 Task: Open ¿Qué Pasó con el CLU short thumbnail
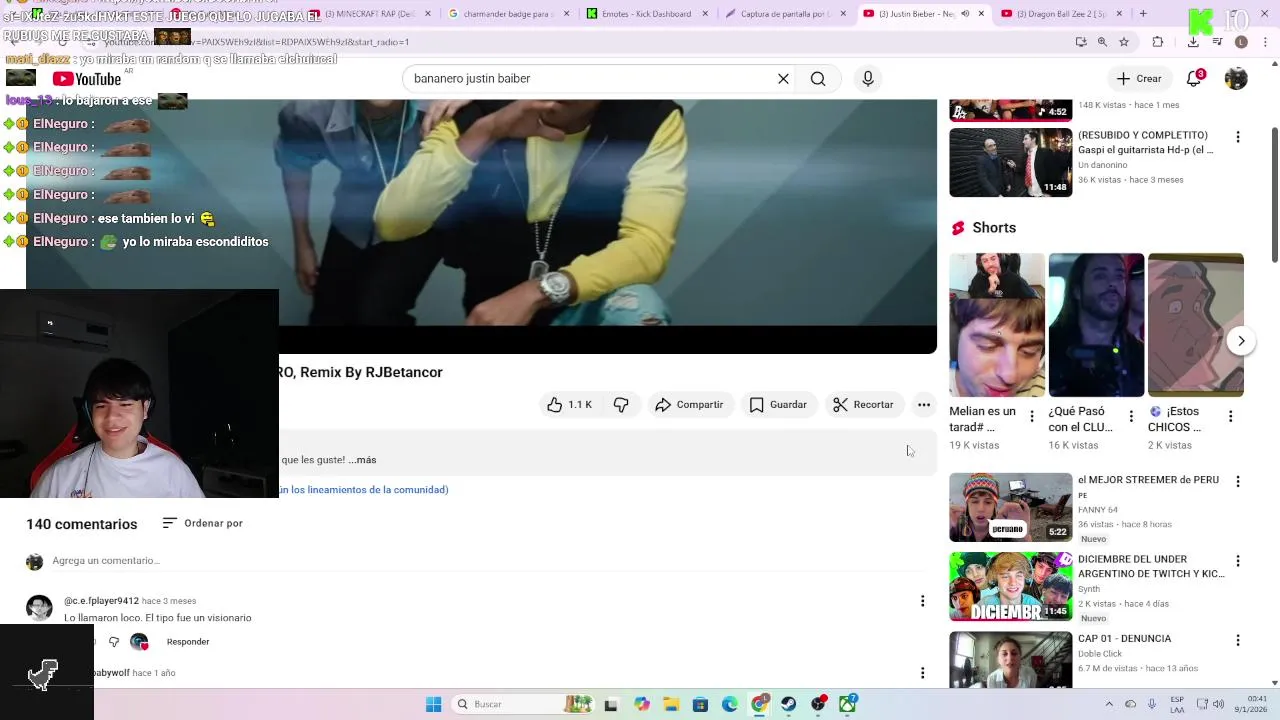[x=1096, y=325]
